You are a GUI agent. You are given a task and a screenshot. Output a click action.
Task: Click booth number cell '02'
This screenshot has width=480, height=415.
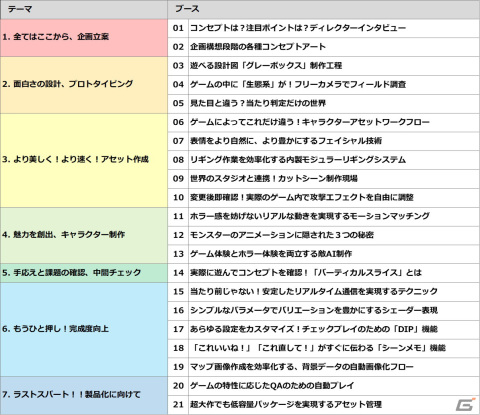click(x=178, y=47)
